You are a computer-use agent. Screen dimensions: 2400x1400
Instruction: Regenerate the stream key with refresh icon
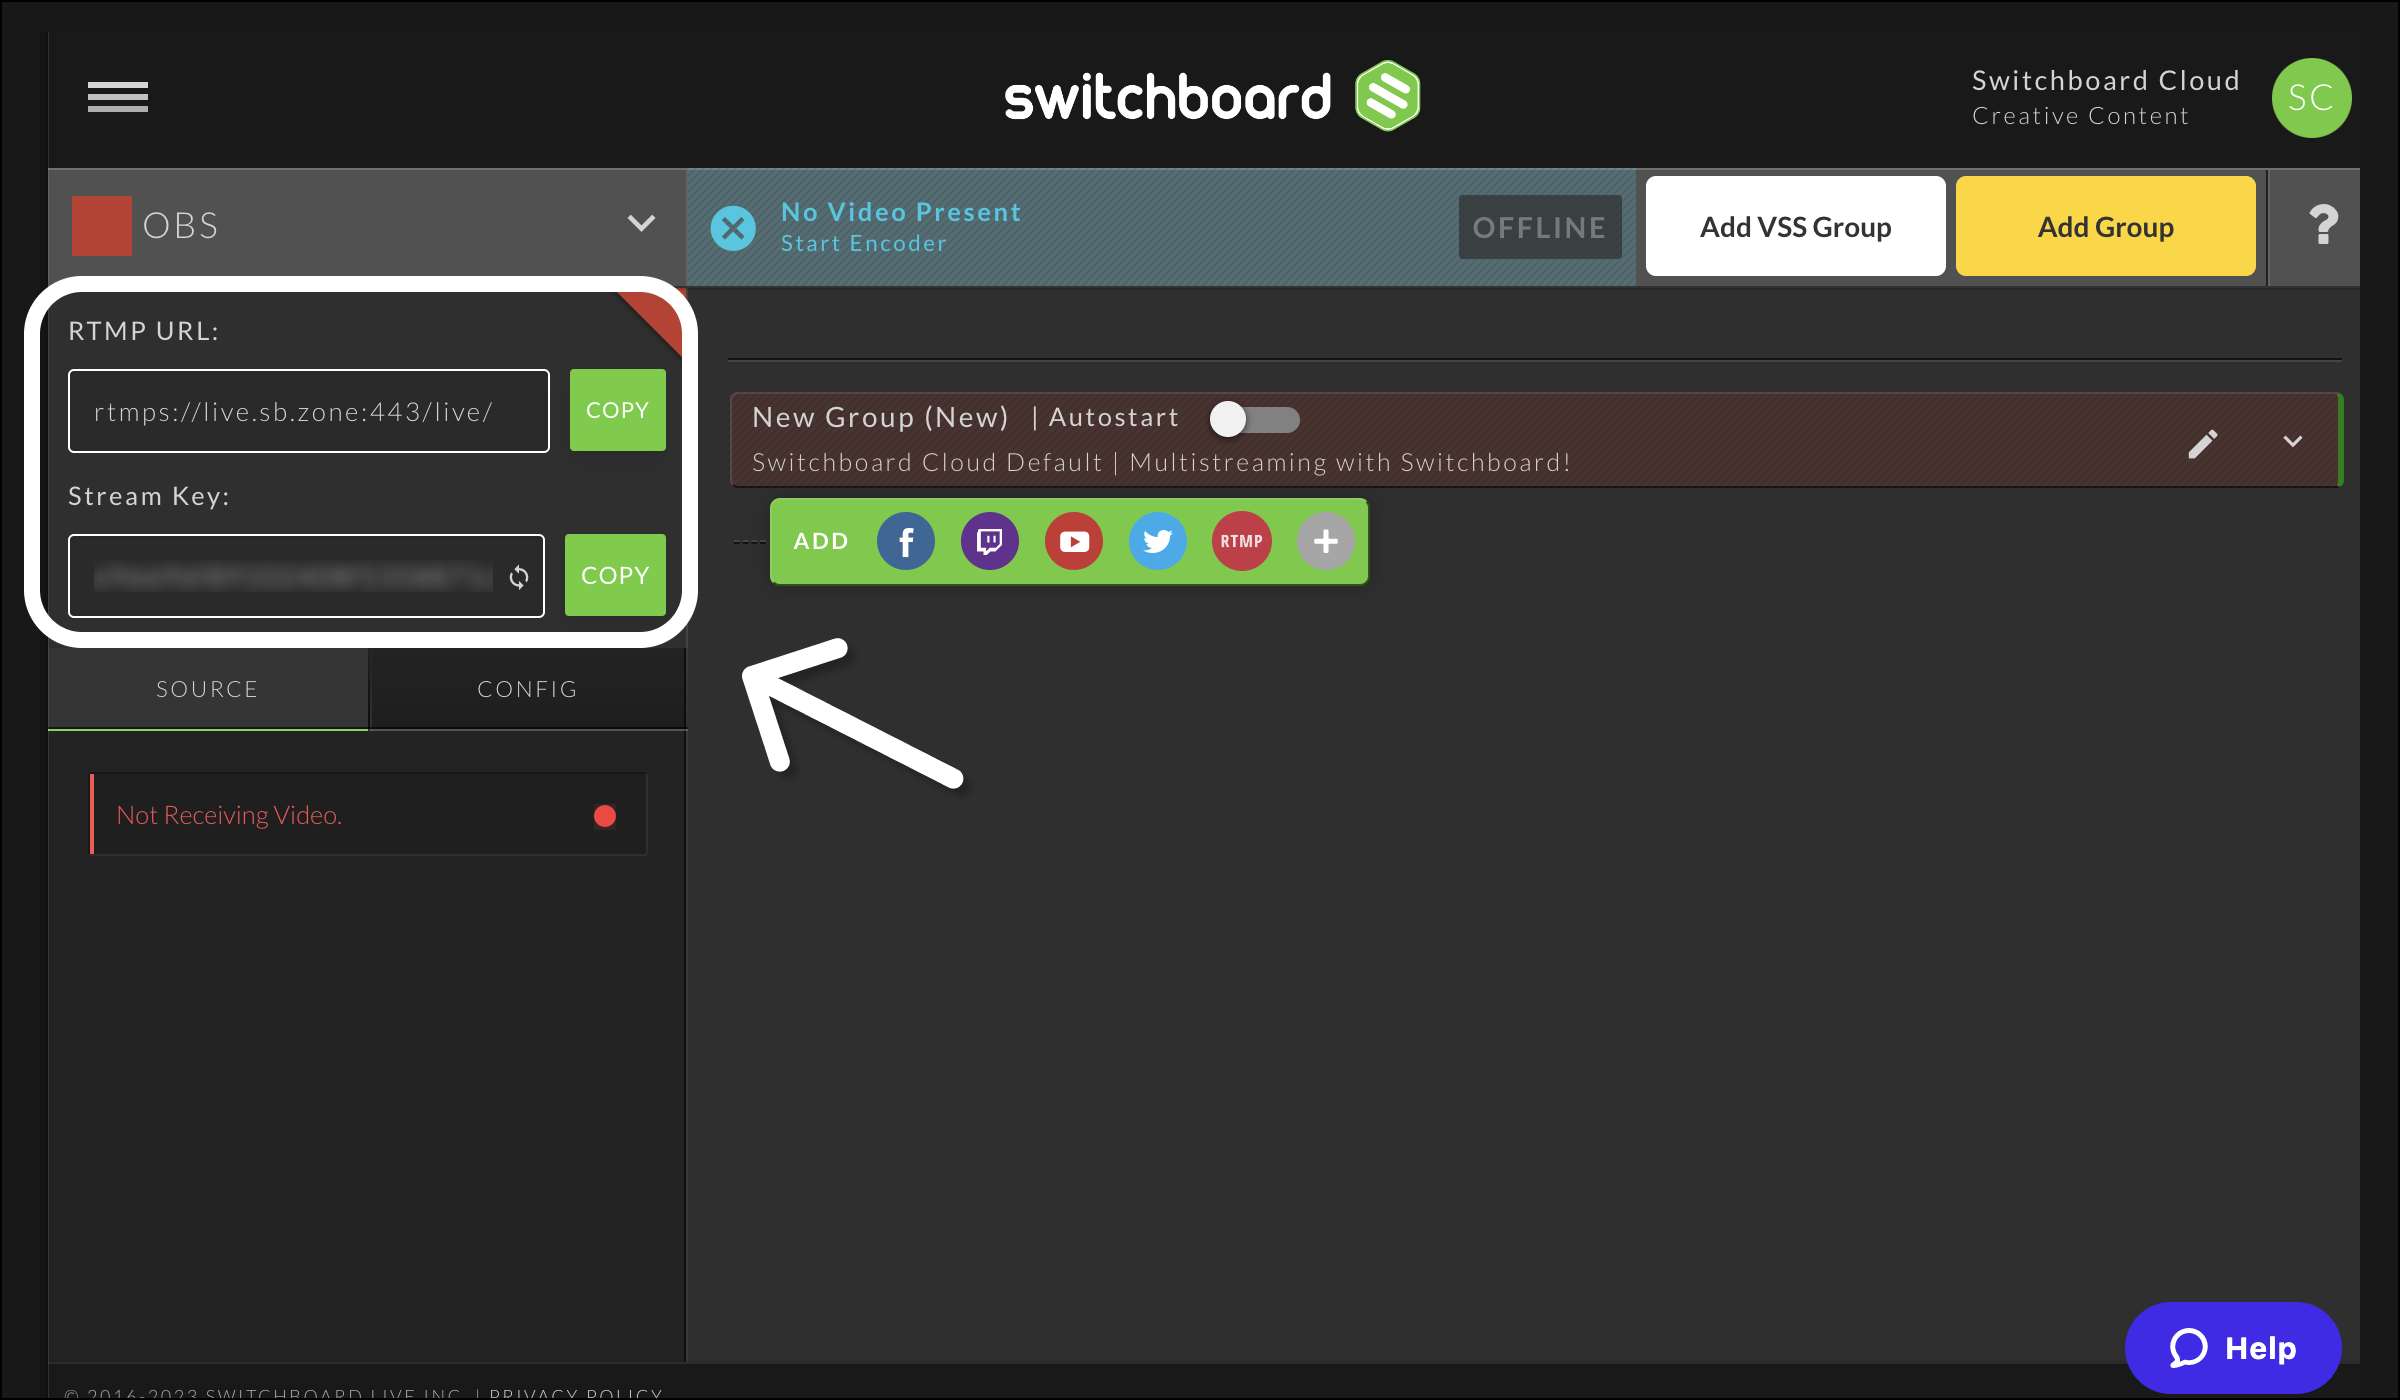click(519, 577)
